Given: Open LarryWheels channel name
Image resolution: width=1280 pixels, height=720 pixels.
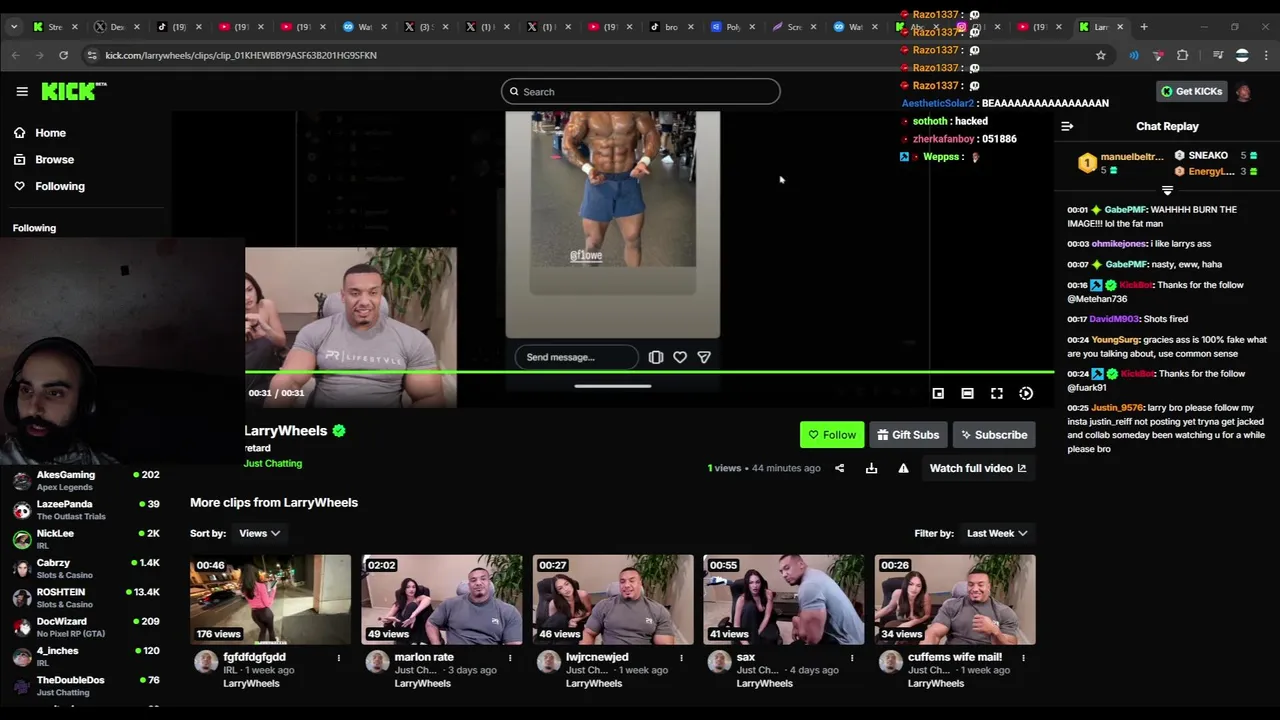Looking at the screenshot, I should point(286,431).
